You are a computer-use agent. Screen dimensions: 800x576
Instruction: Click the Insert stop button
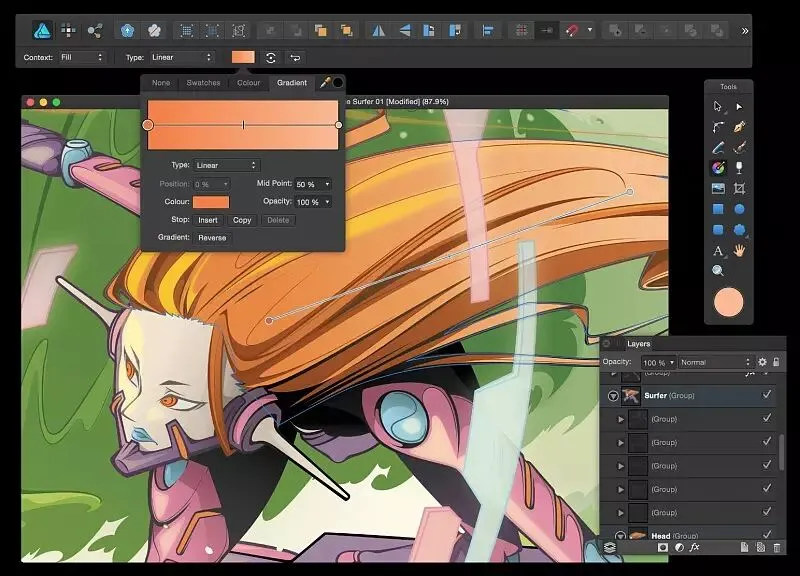click(208, 220)
